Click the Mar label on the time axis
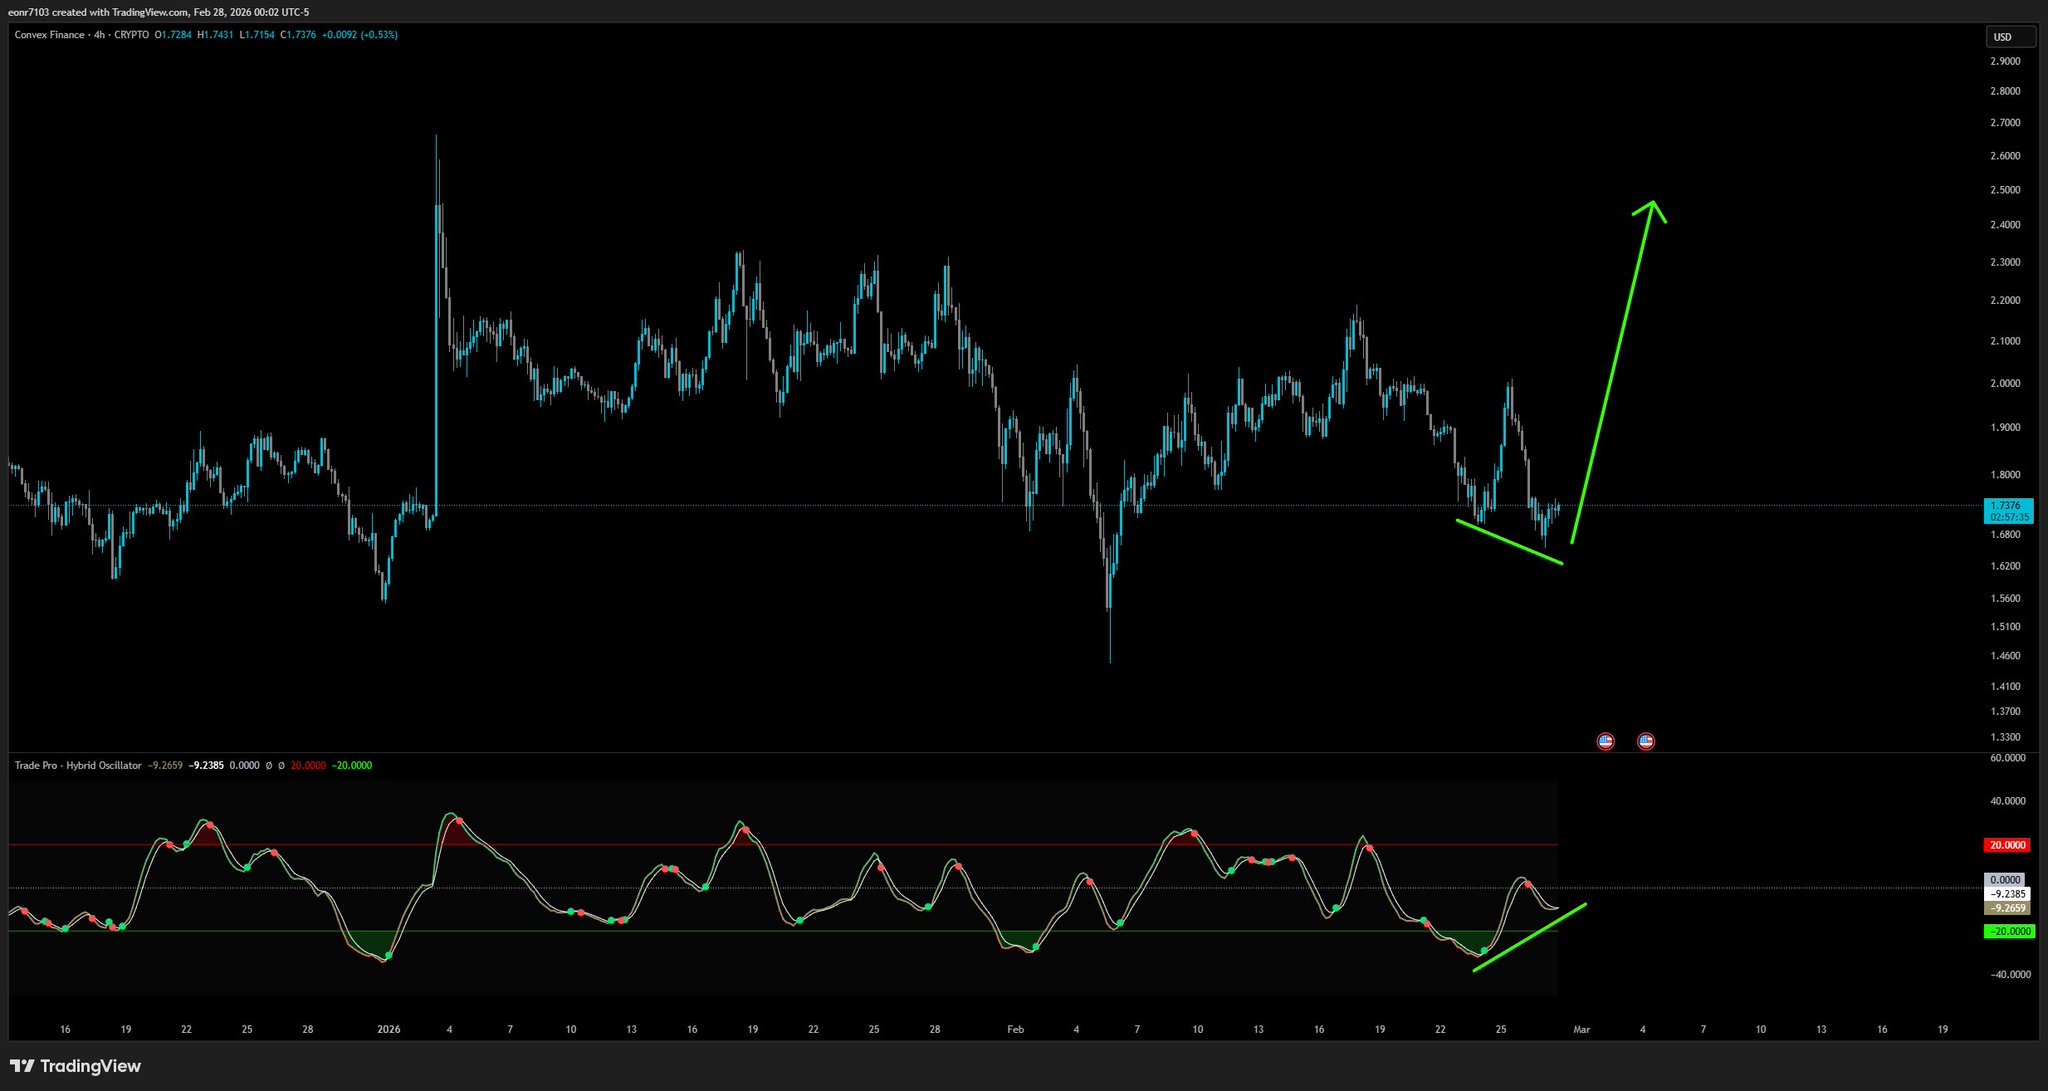Image resolution: width=2048 pixels, height=1091 pixels. (1581, 1029)
